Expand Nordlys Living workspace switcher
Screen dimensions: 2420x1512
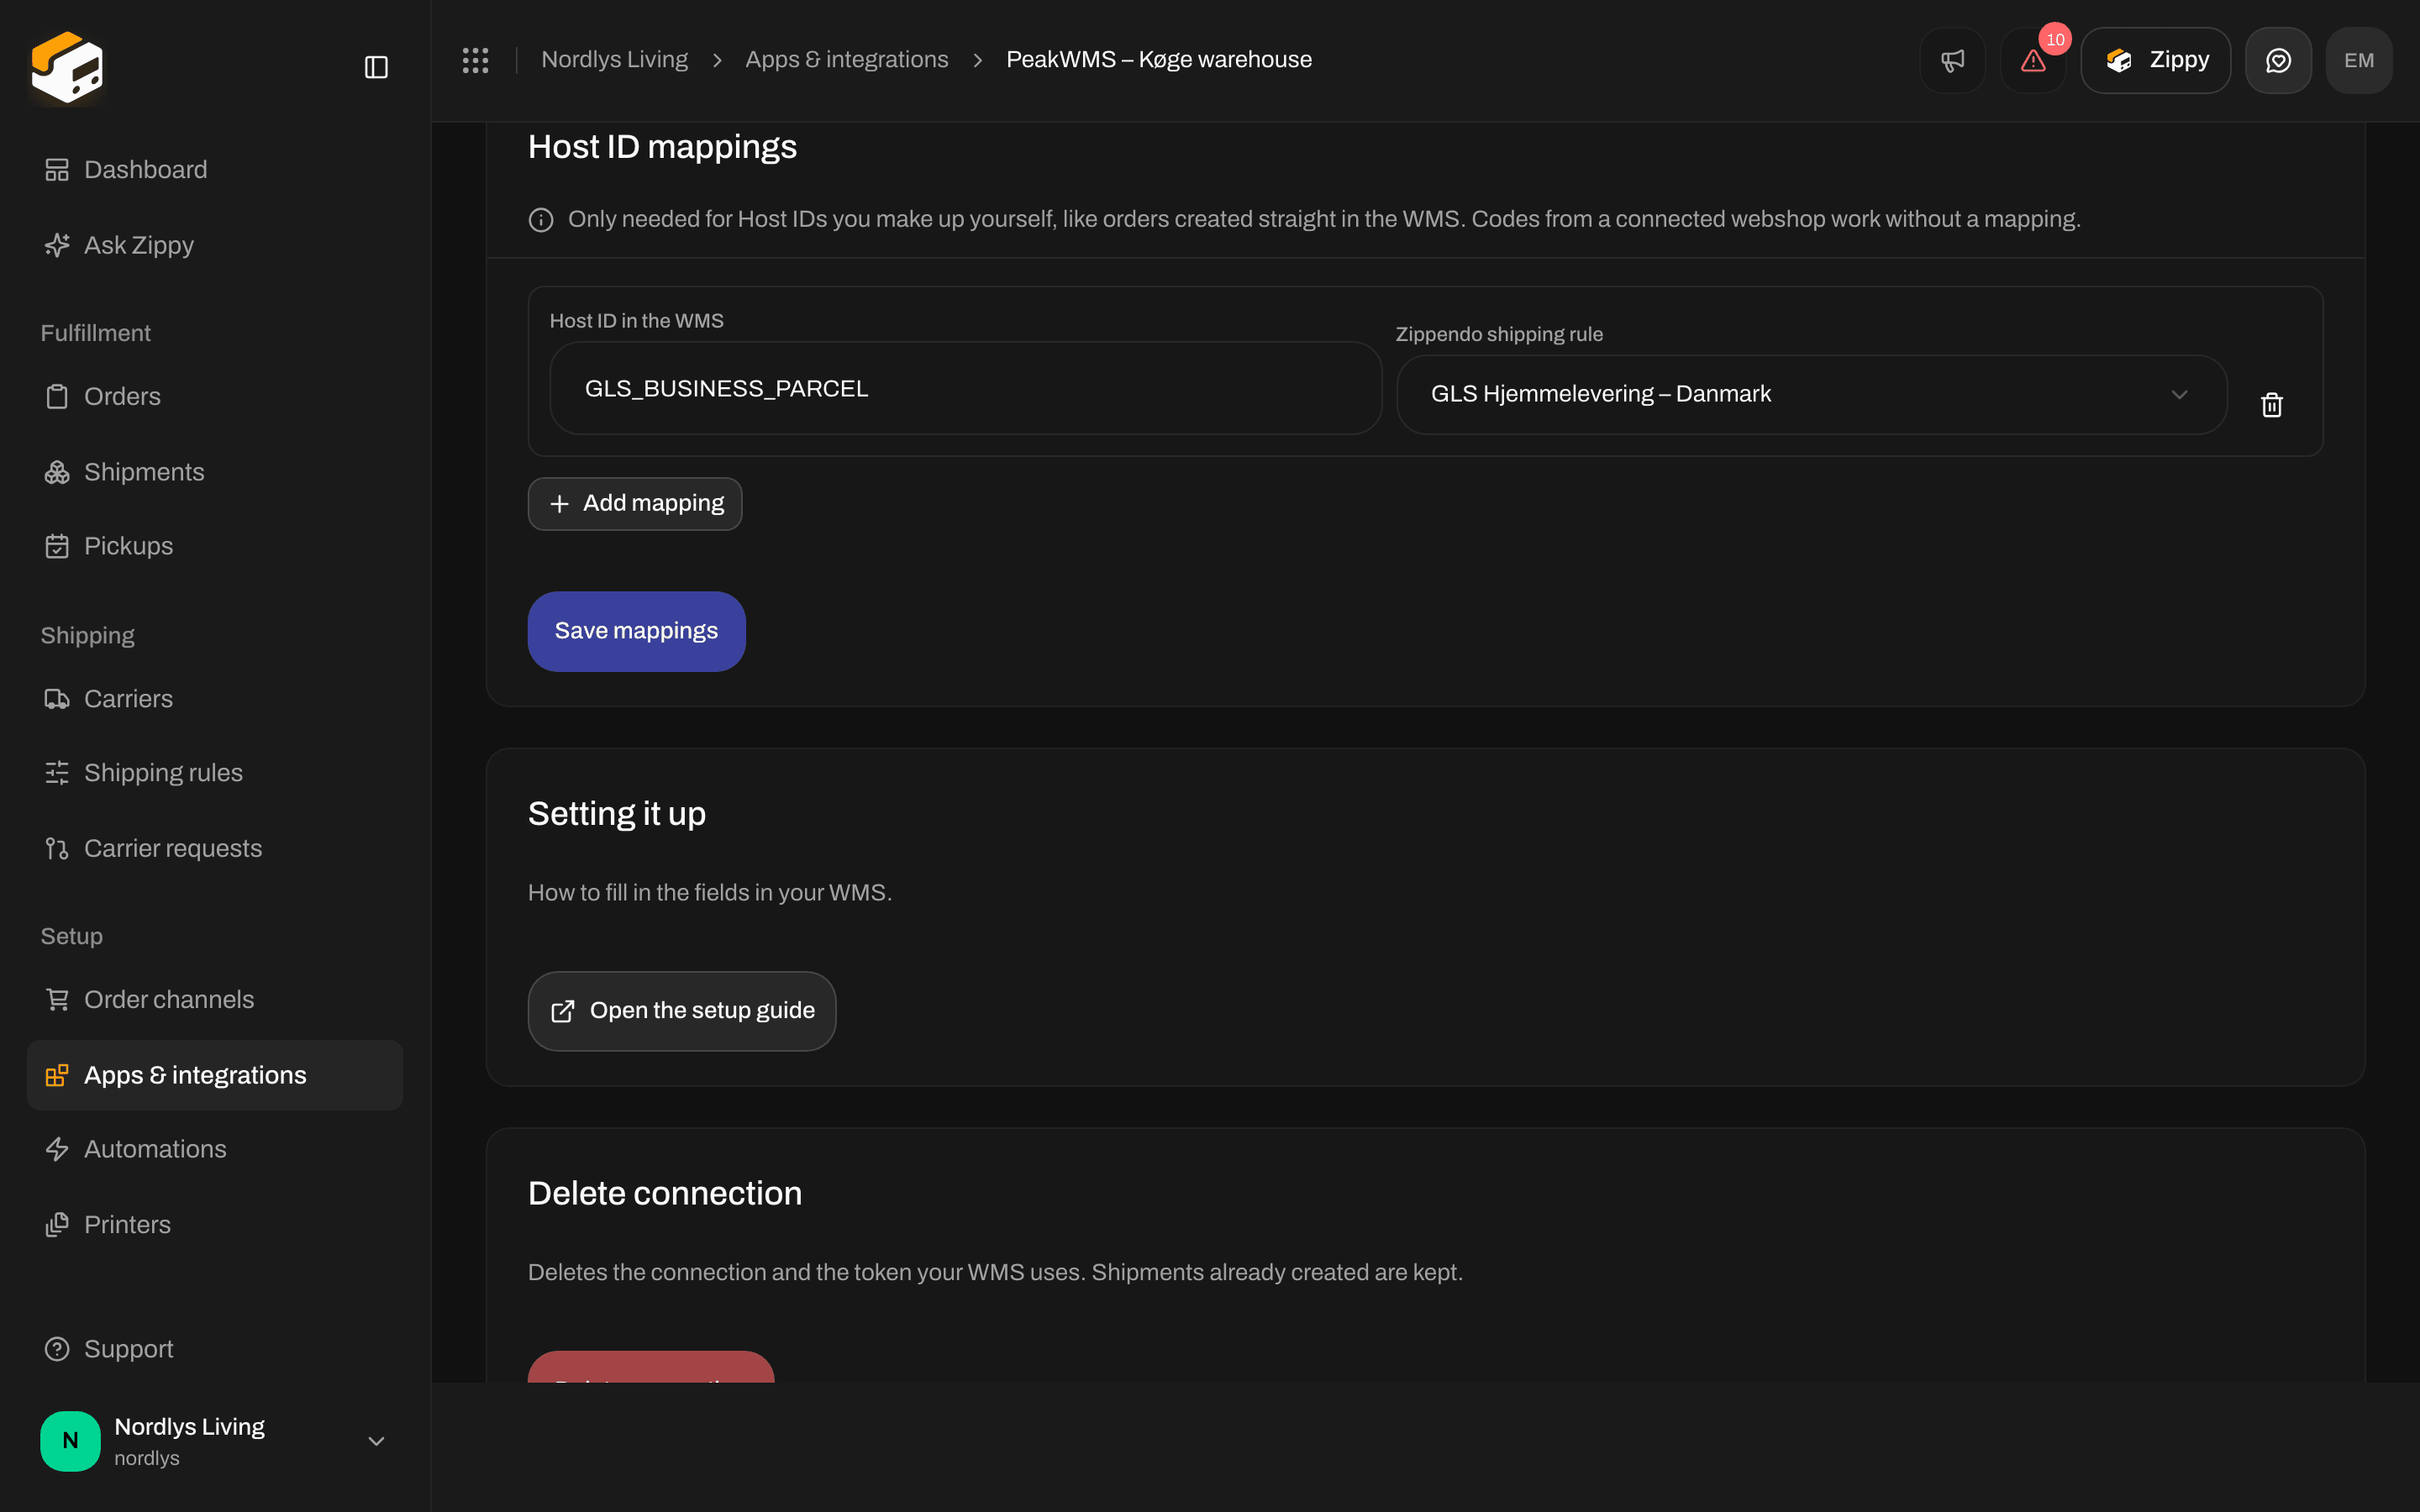tap(215, 1441)
